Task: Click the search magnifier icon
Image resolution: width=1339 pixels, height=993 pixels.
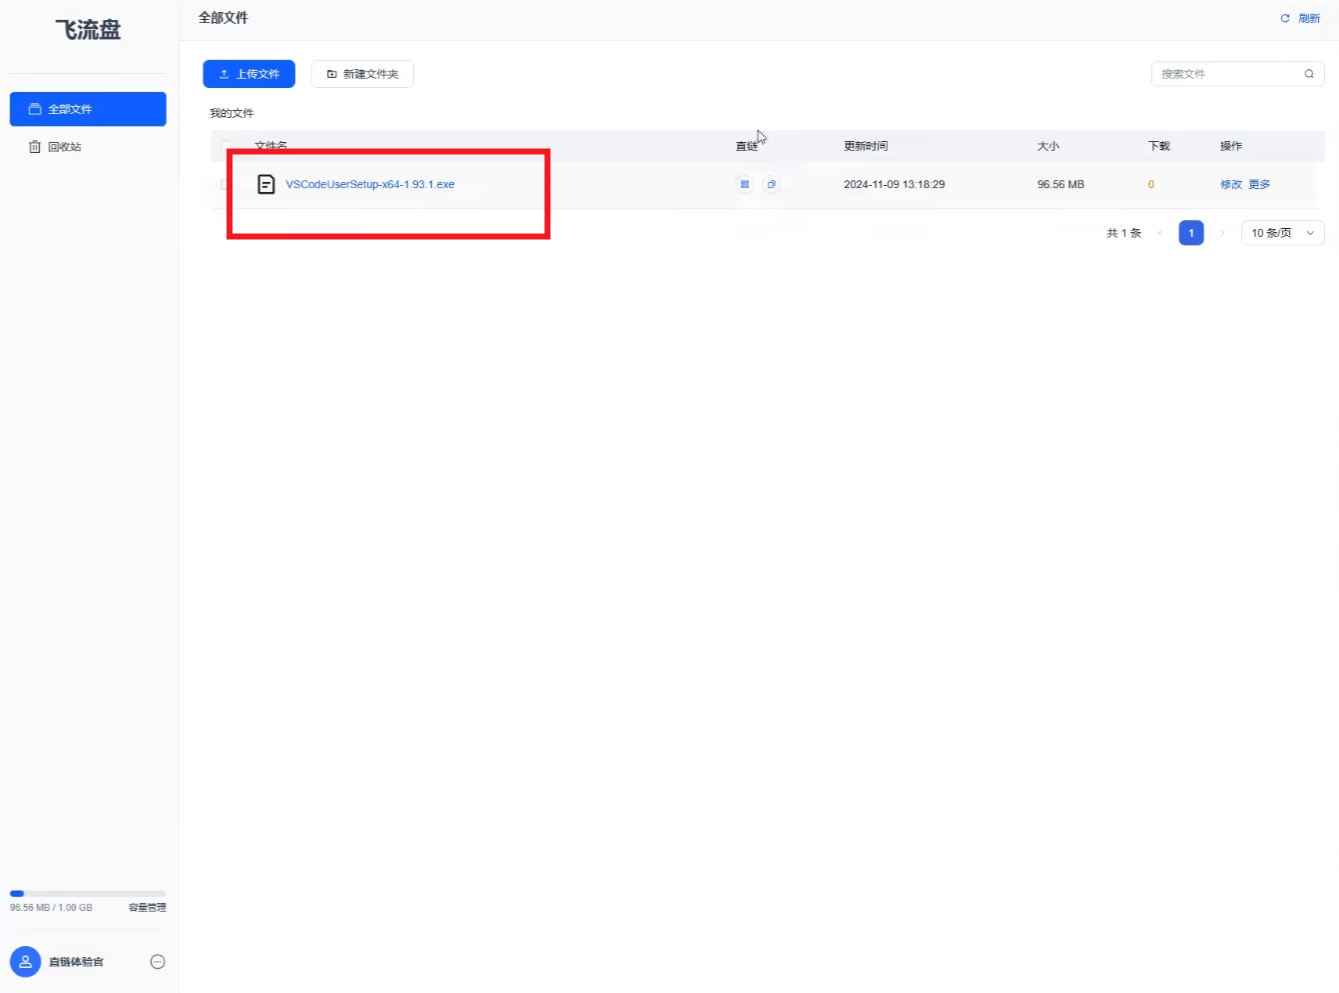Action: pos(1309,74)
